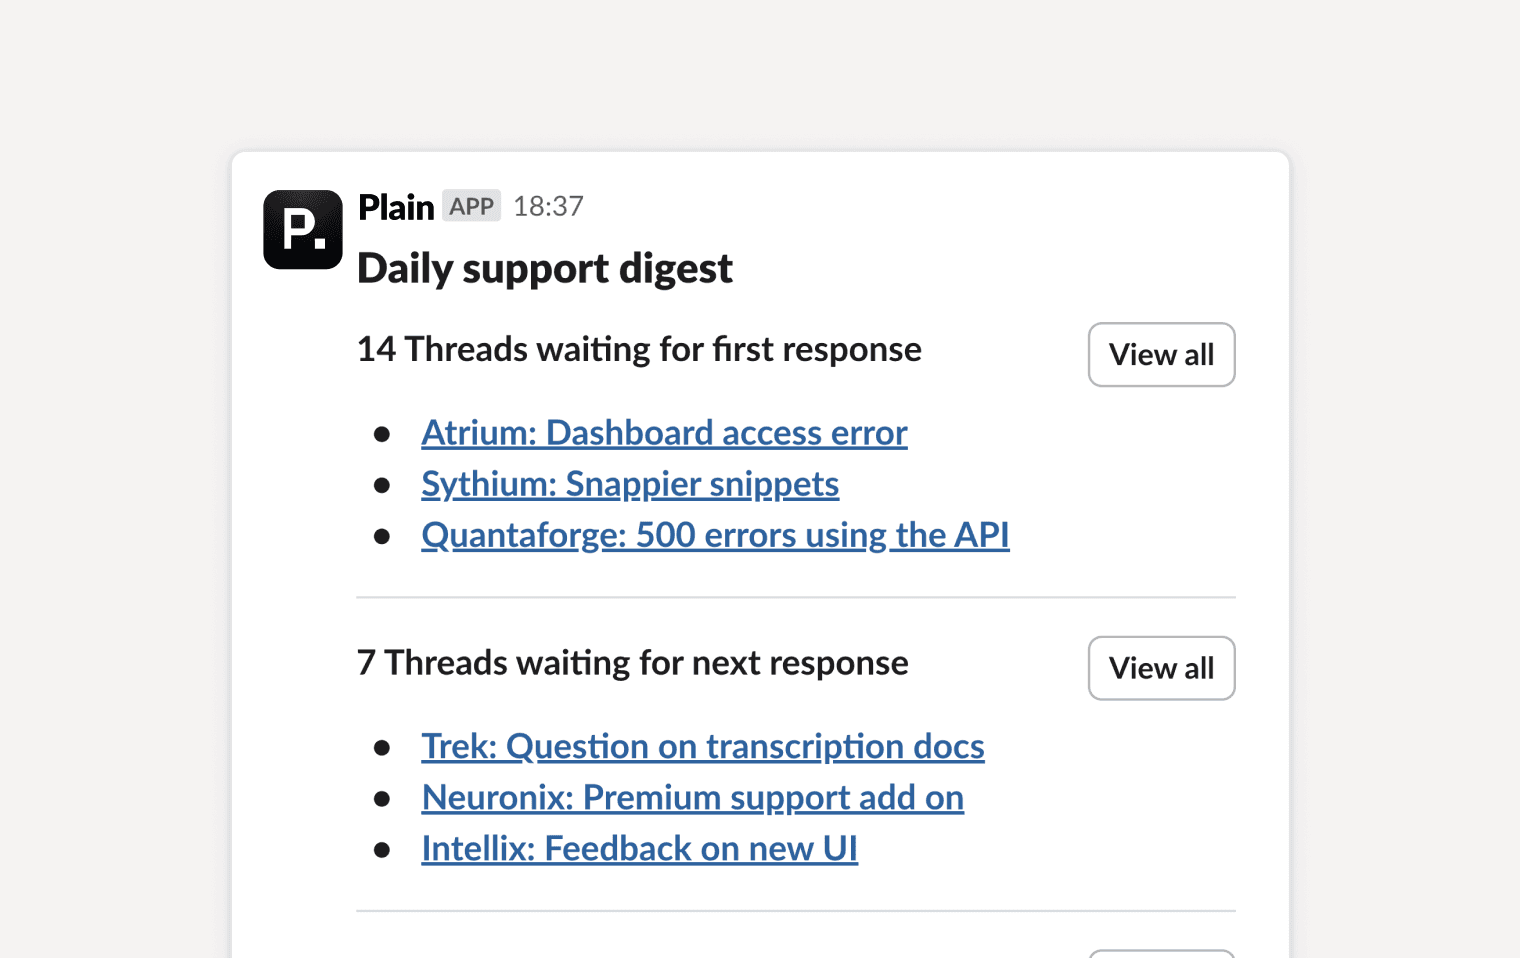The height and width of the screenshot is (958, 1520).
Task: Click the 18:37 message timestamp
Action: pyautogui.click(x=548, y=206)
